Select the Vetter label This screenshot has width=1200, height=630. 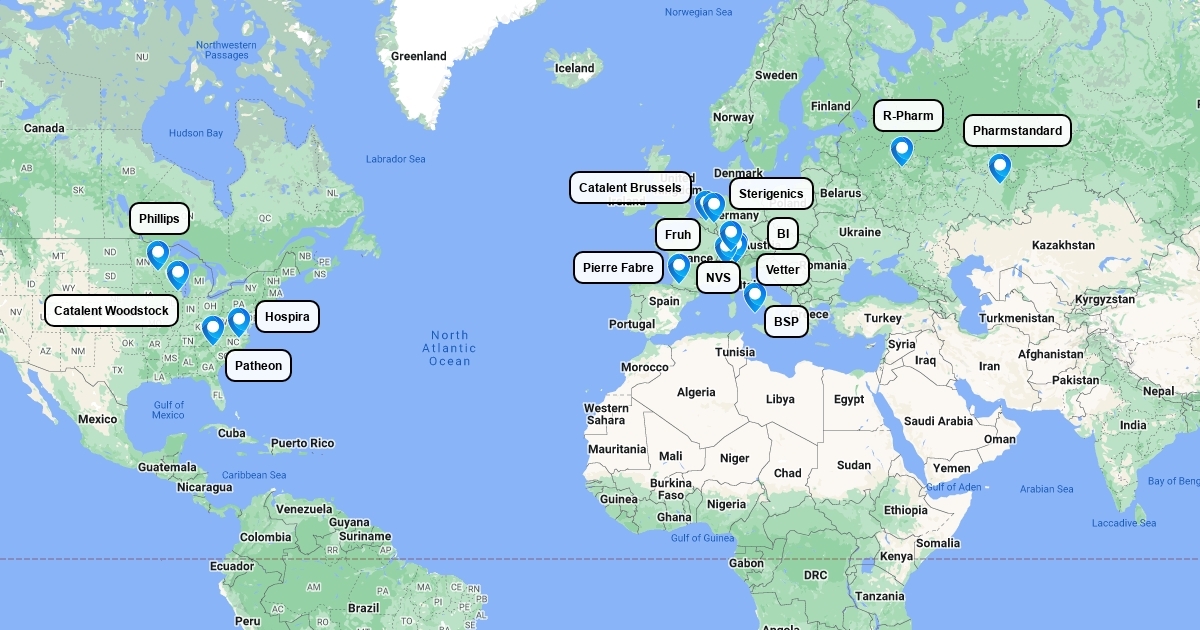[783, 270]
